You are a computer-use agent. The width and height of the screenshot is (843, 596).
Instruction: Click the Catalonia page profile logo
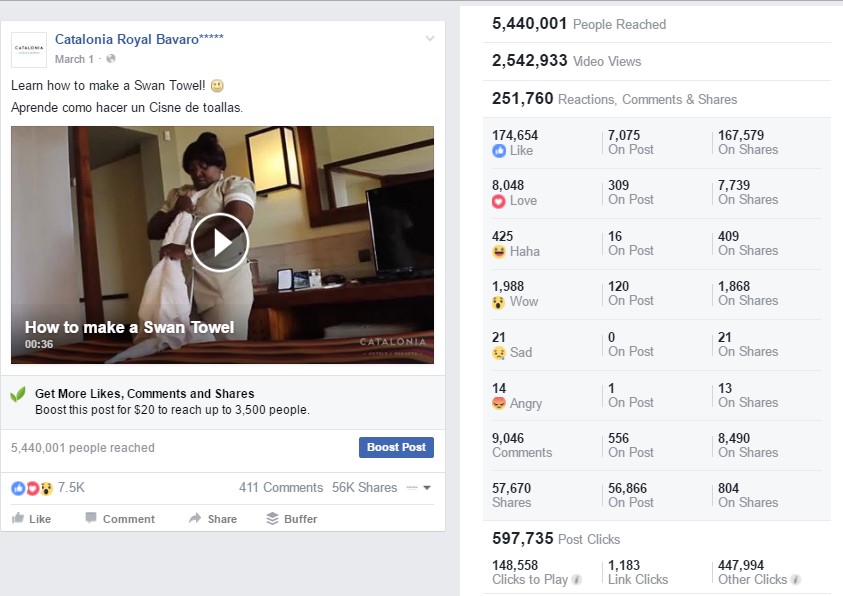[x=28, y=48]
